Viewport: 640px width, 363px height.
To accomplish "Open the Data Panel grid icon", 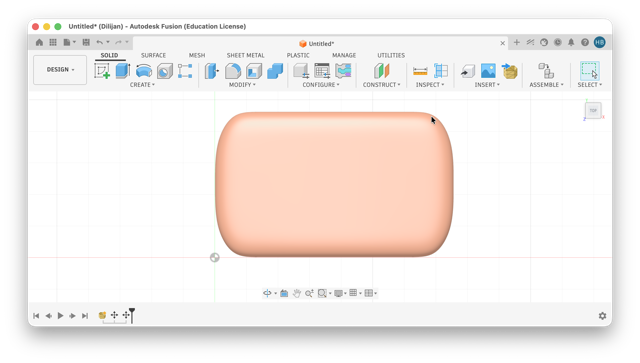I will pos(53,42).
